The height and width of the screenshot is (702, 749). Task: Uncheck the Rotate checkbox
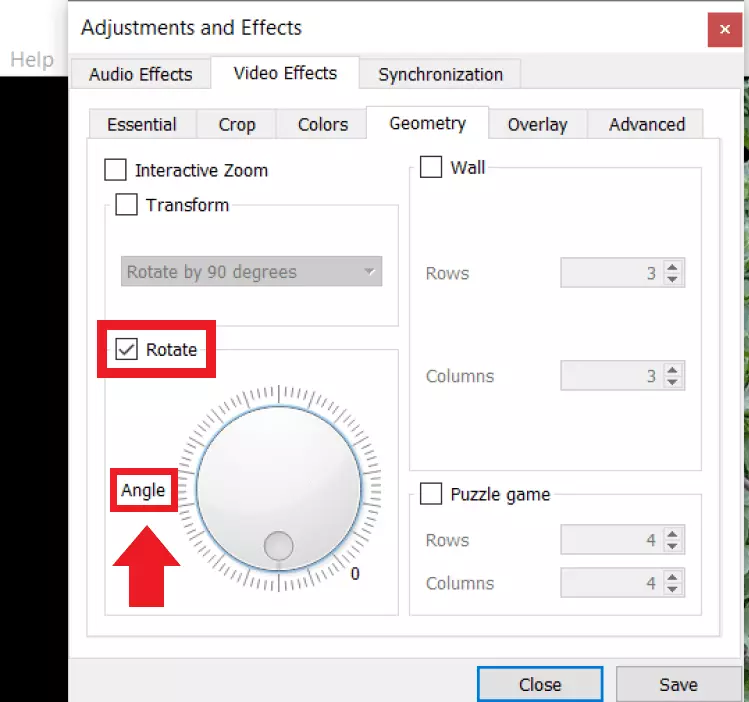(x=127, y=350)
